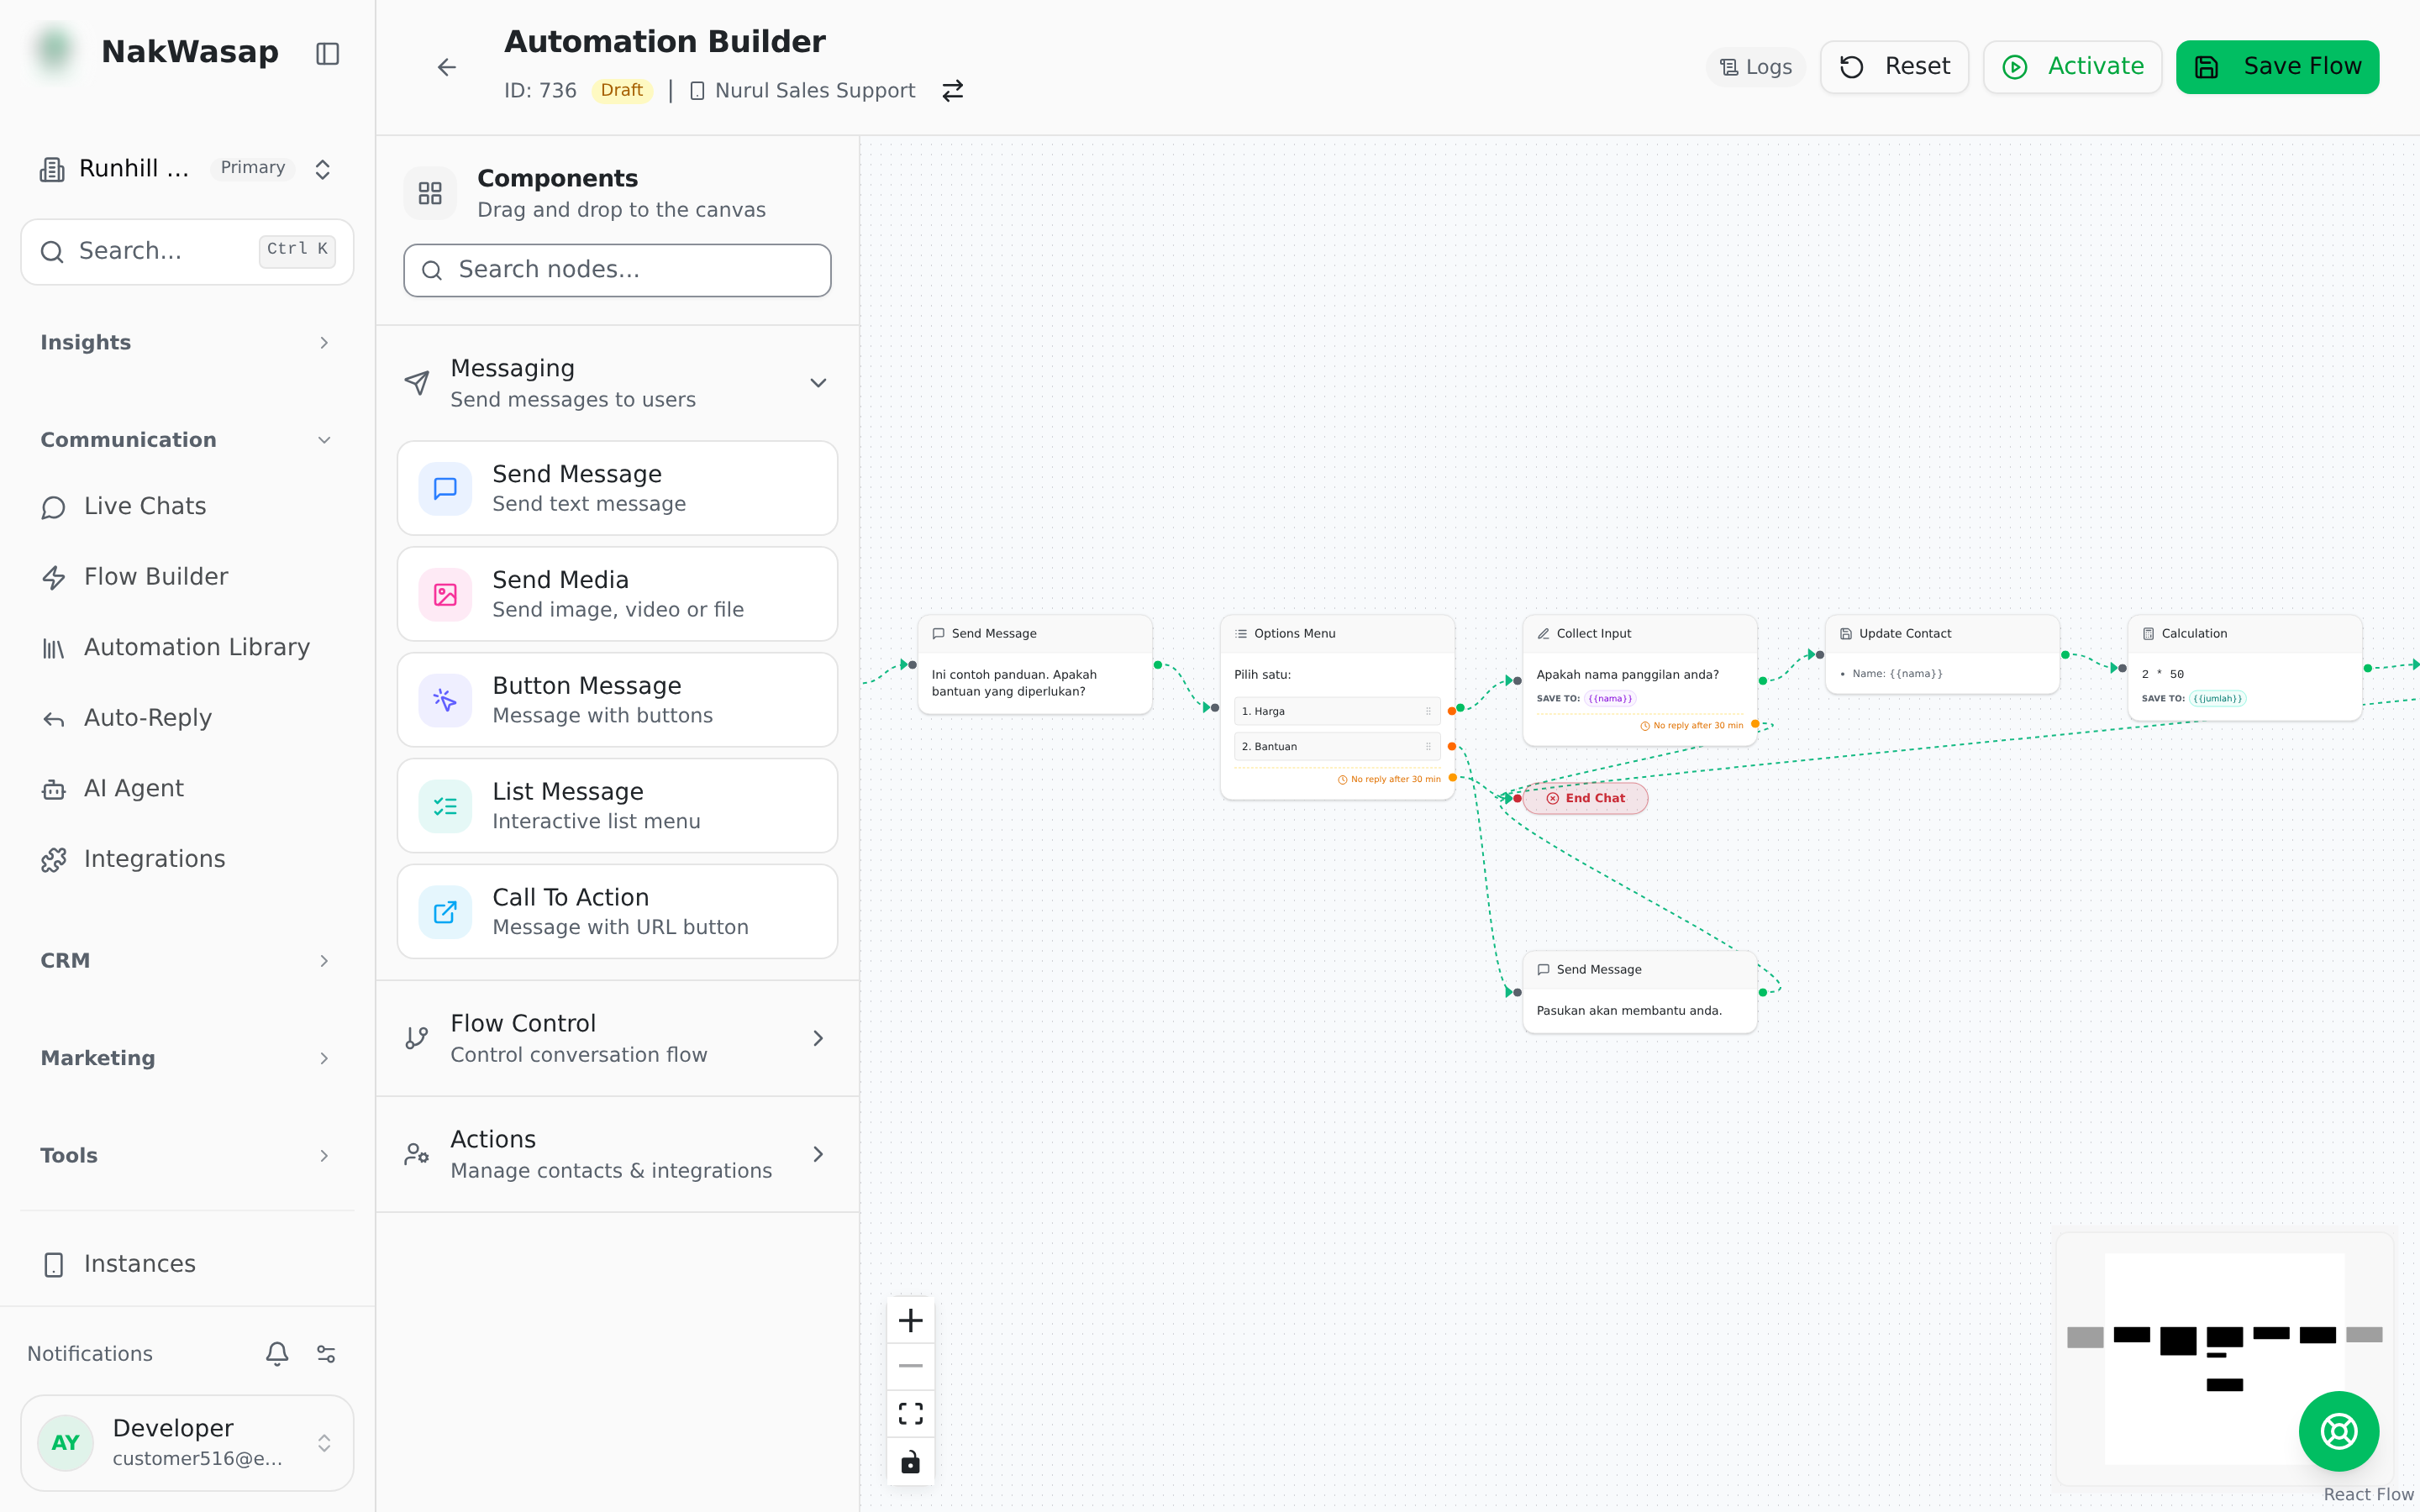Open Instances page

coord(187,1264)
